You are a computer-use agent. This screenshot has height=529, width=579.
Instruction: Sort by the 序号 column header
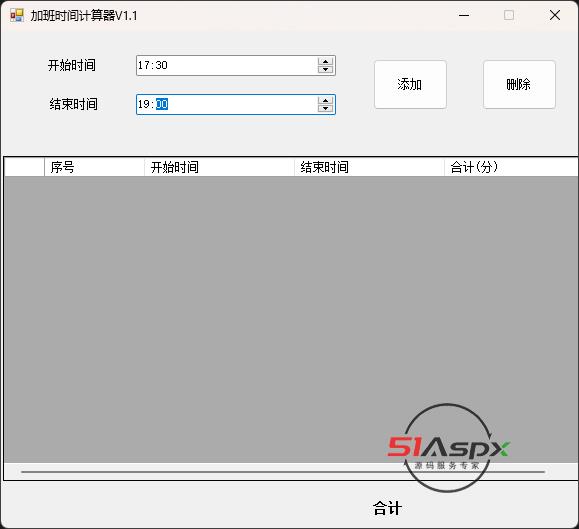click(x=95, y=167)
